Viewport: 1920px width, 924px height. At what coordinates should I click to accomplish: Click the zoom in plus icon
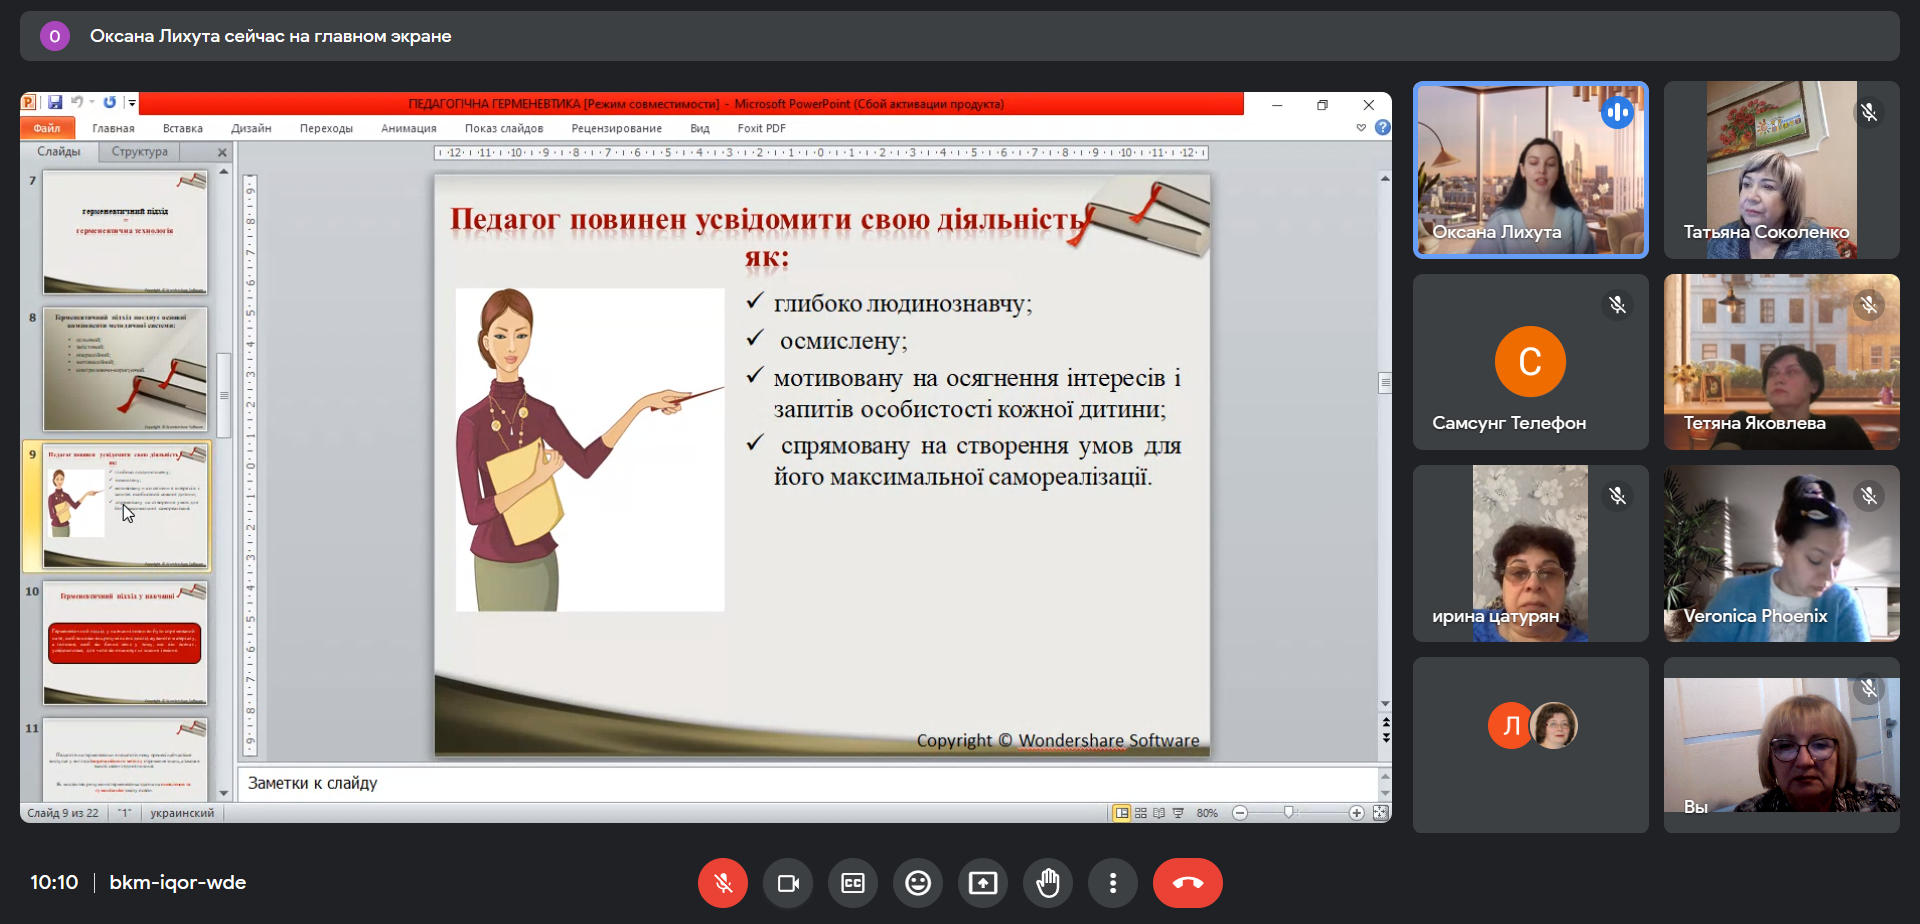1356,813
